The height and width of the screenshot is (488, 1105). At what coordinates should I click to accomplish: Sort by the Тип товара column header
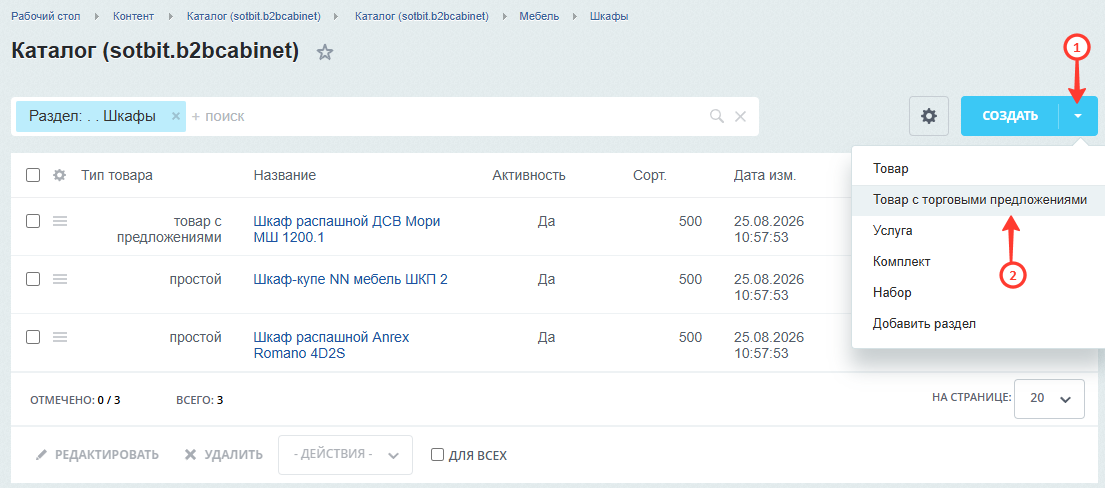[117, 176]
